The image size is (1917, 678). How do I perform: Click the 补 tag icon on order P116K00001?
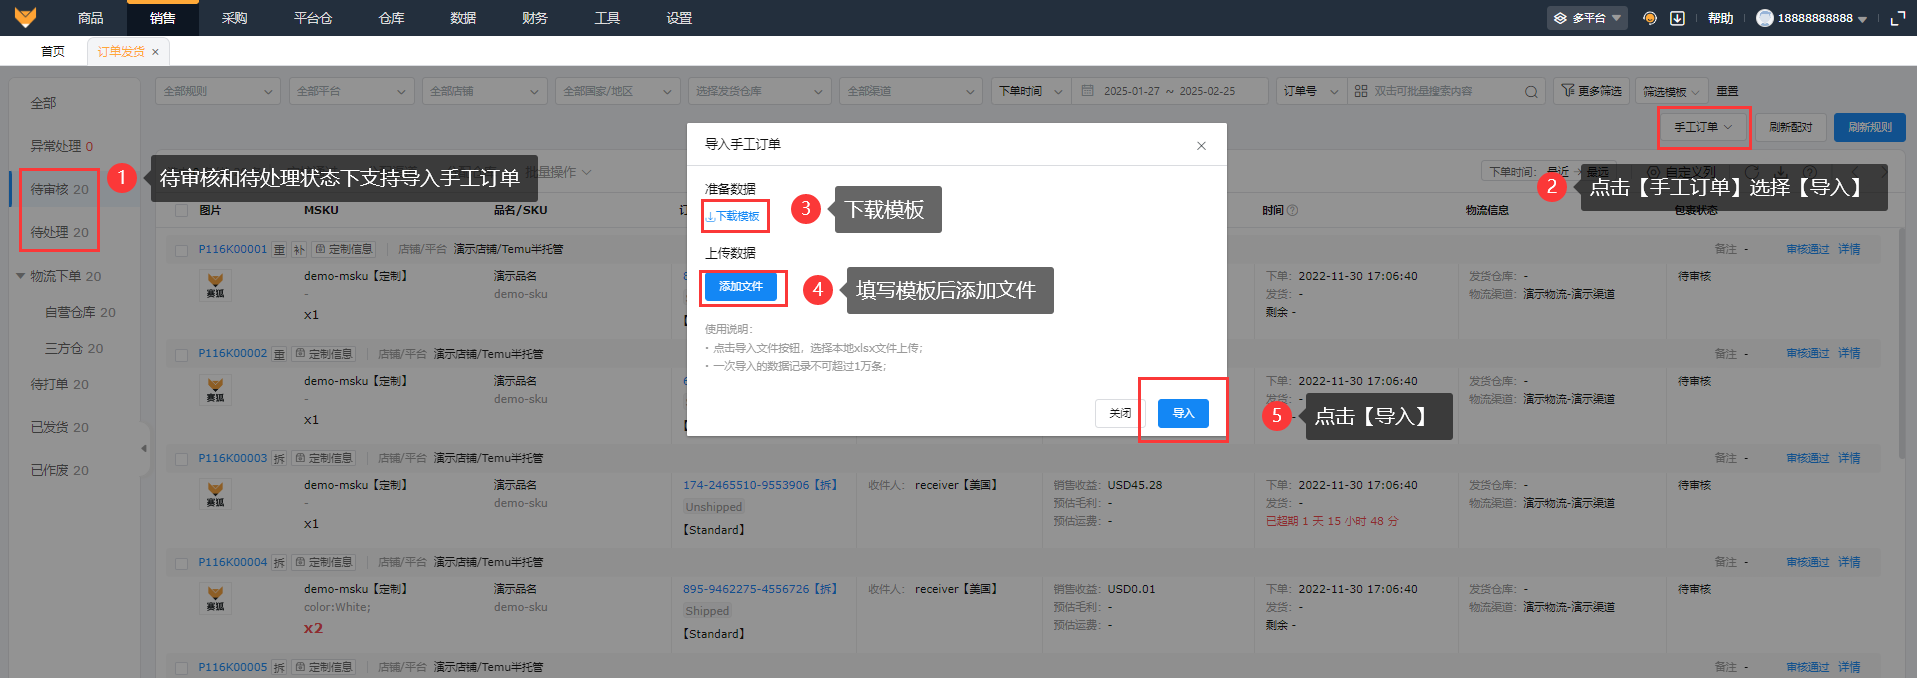[299, 249]
